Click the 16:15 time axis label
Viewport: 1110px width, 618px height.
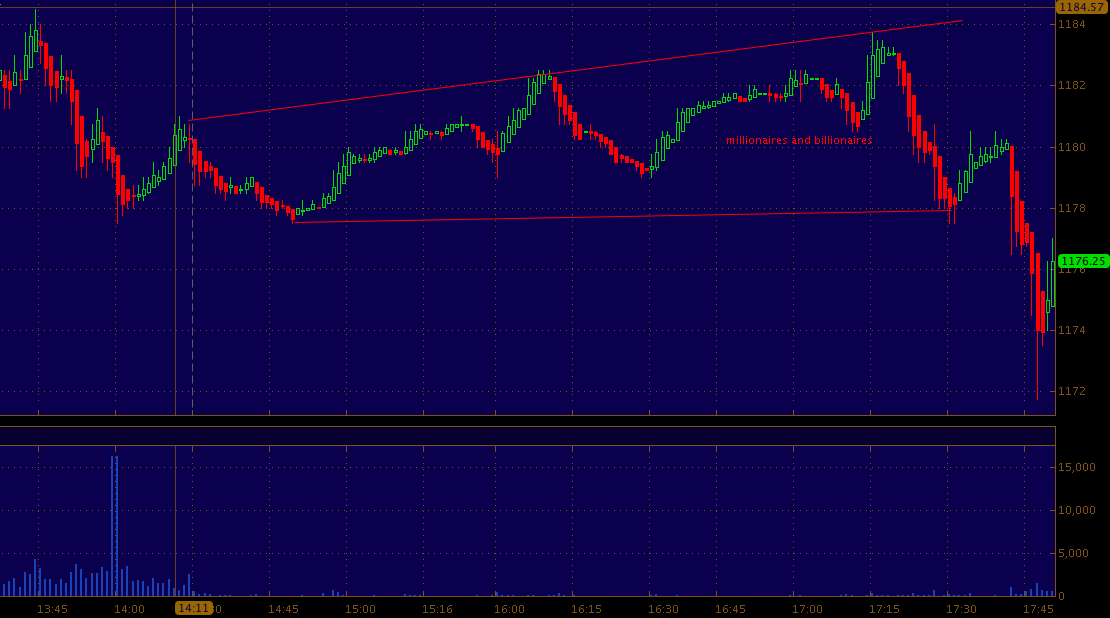click(586, 610)
